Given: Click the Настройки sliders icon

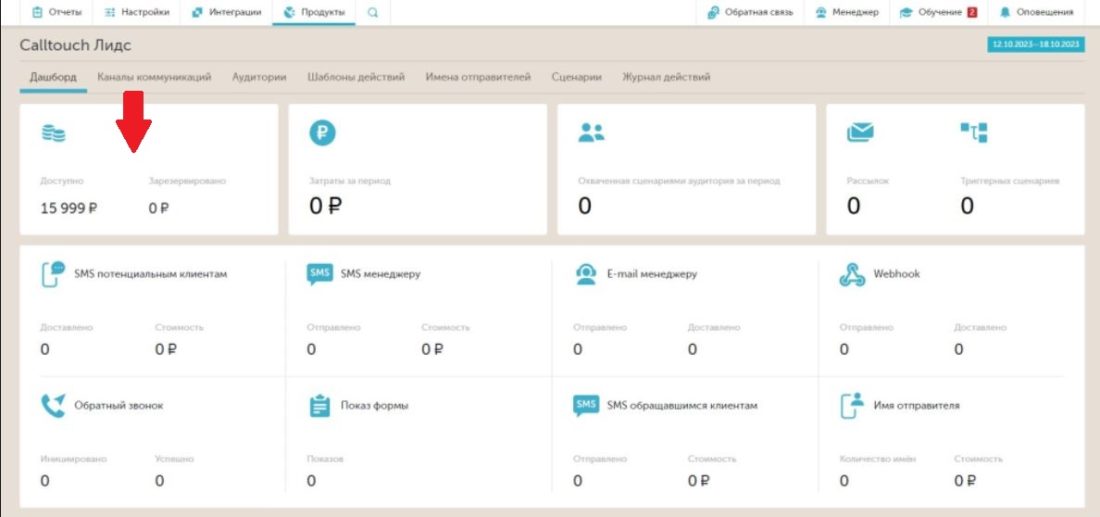Looking at the screenshot, I should pos(109,12).
